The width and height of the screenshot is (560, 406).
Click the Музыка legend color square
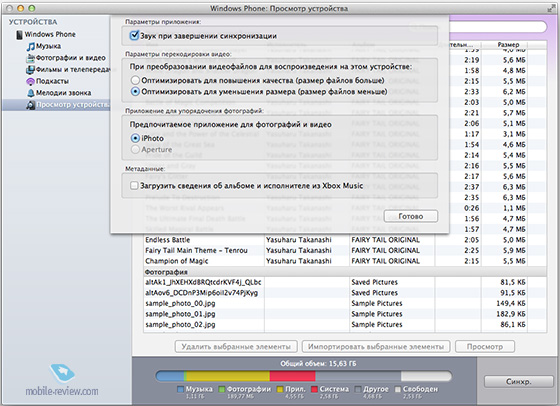[x=180, y=389]
